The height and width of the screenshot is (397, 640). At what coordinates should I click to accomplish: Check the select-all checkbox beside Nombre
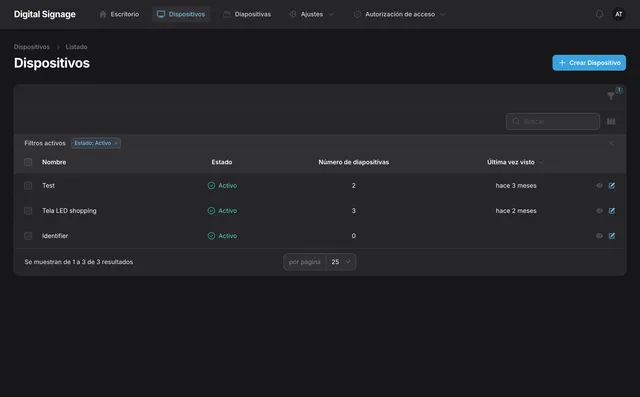click(x=28, y=162)
